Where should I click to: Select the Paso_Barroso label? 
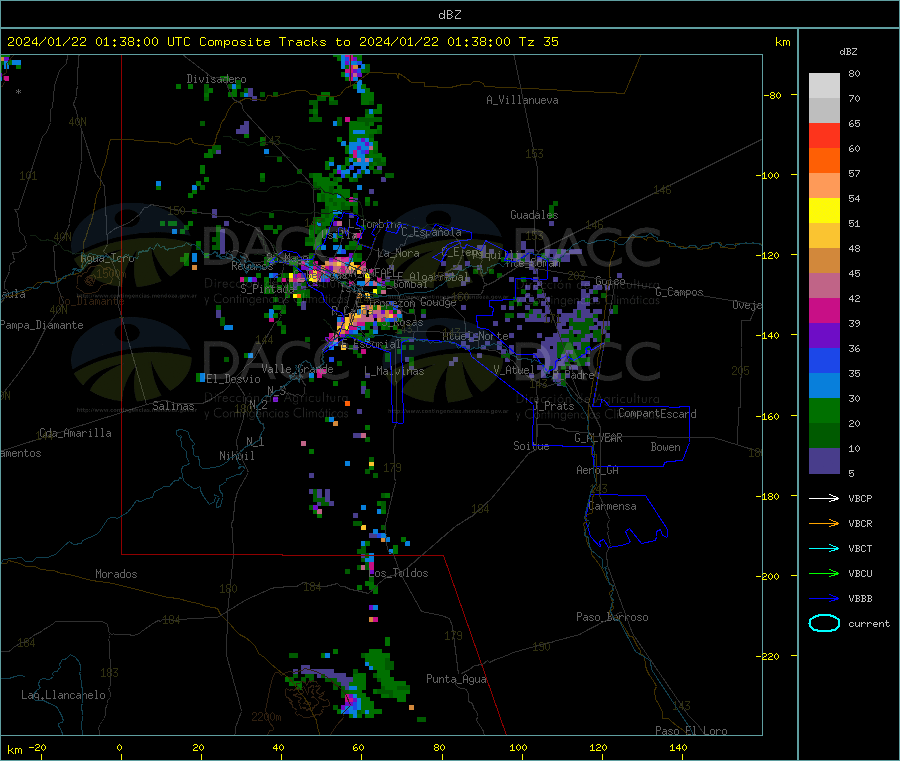(612, 617)
